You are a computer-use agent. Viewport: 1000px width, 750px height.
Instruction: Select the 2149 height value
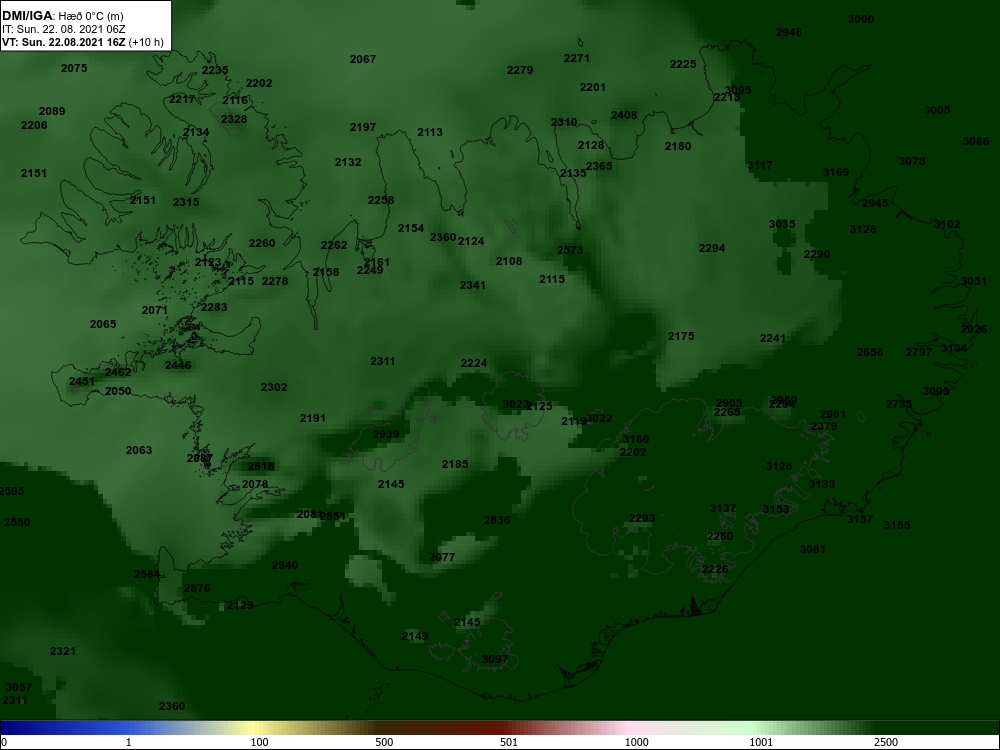[x=415, y=636]
